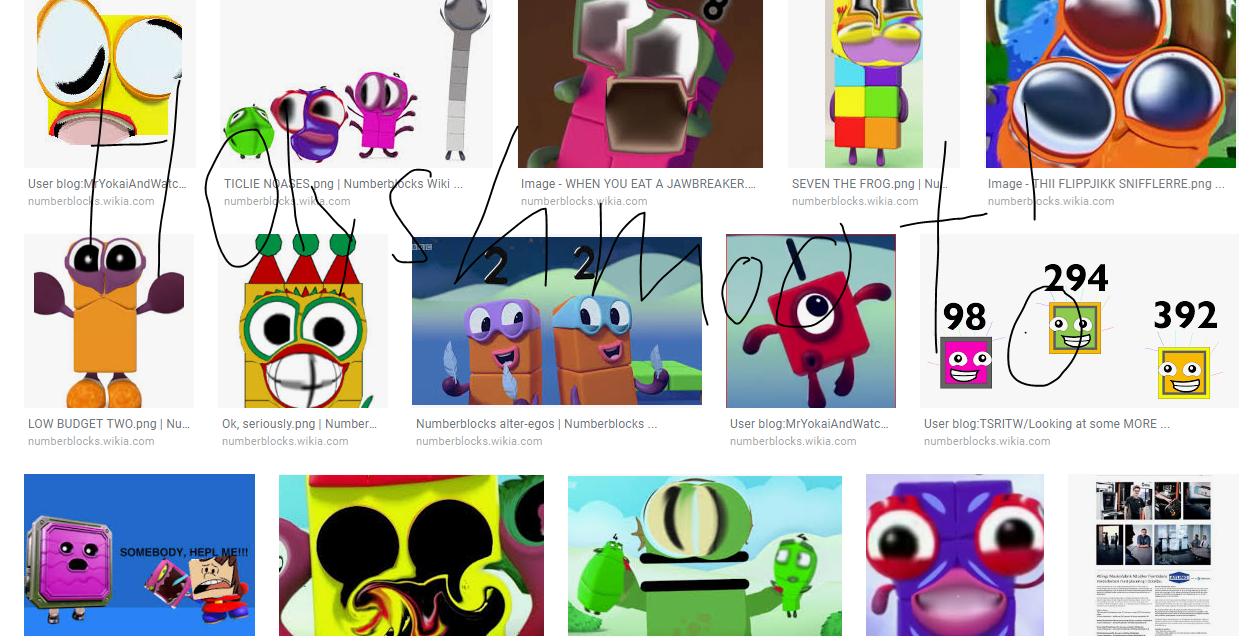Click the User blog caption under the red one-eyed block
The width and height of the screenshot is (1245, 636).
809,424
